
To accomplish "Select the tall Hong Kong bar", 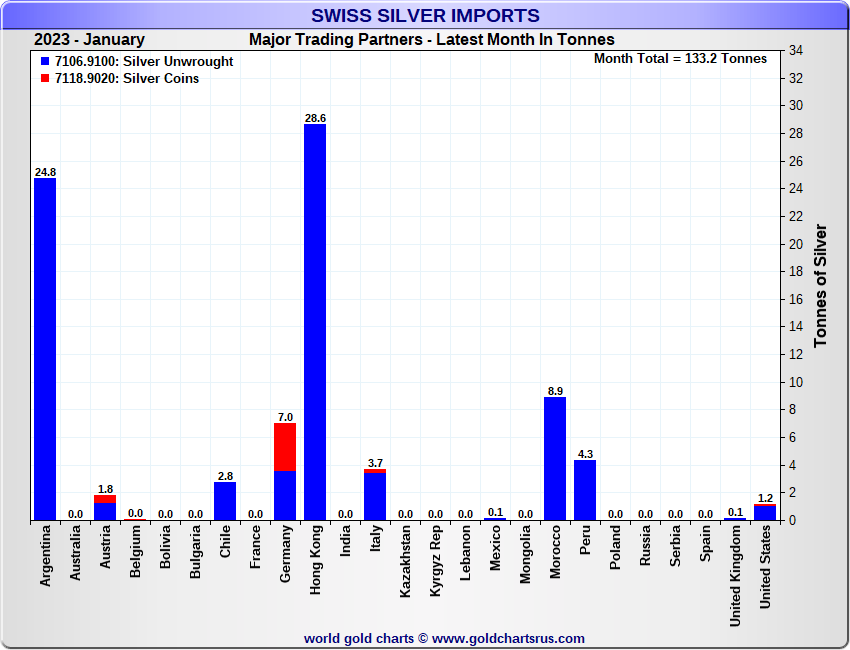I will [315, 320].
